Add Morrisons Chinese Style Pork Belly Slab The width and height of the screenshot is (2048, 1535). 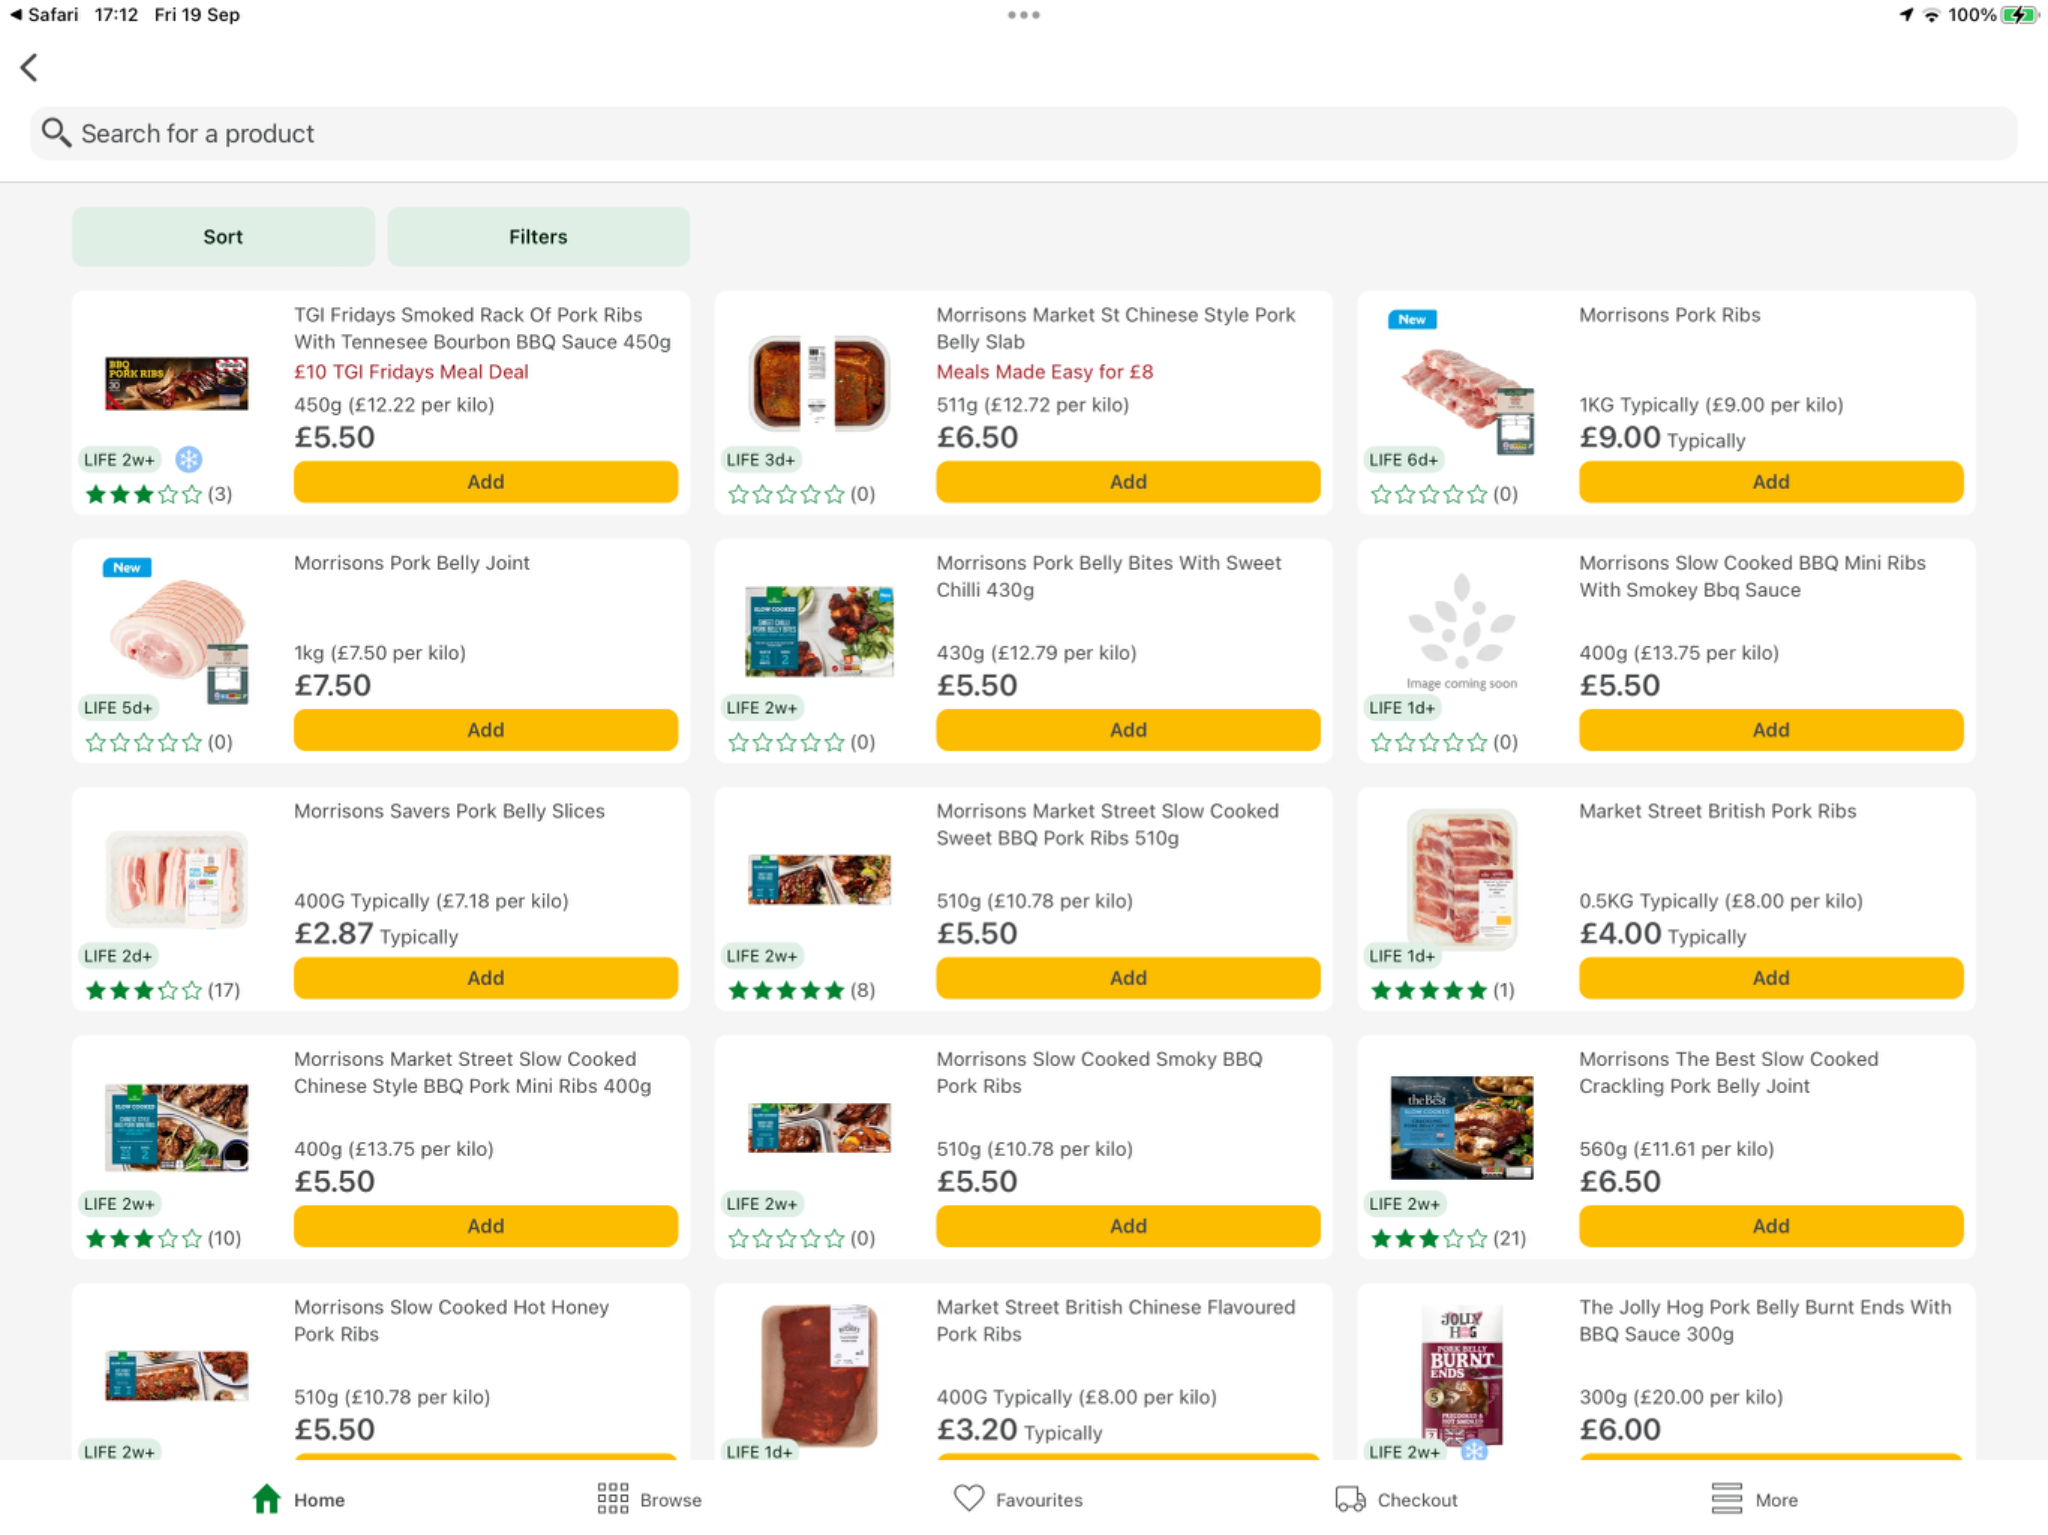[x=1128, y=482]
